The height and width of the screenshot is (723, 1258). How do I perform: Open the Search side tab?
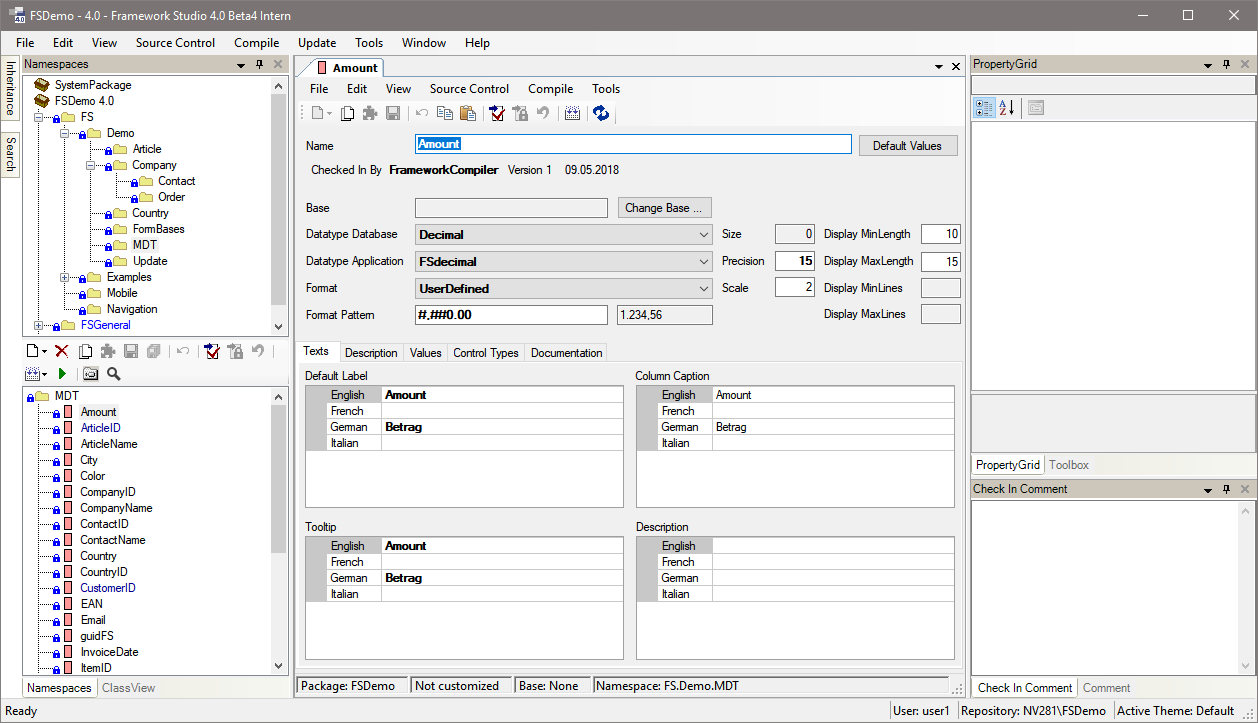click(x=9, y=155)
